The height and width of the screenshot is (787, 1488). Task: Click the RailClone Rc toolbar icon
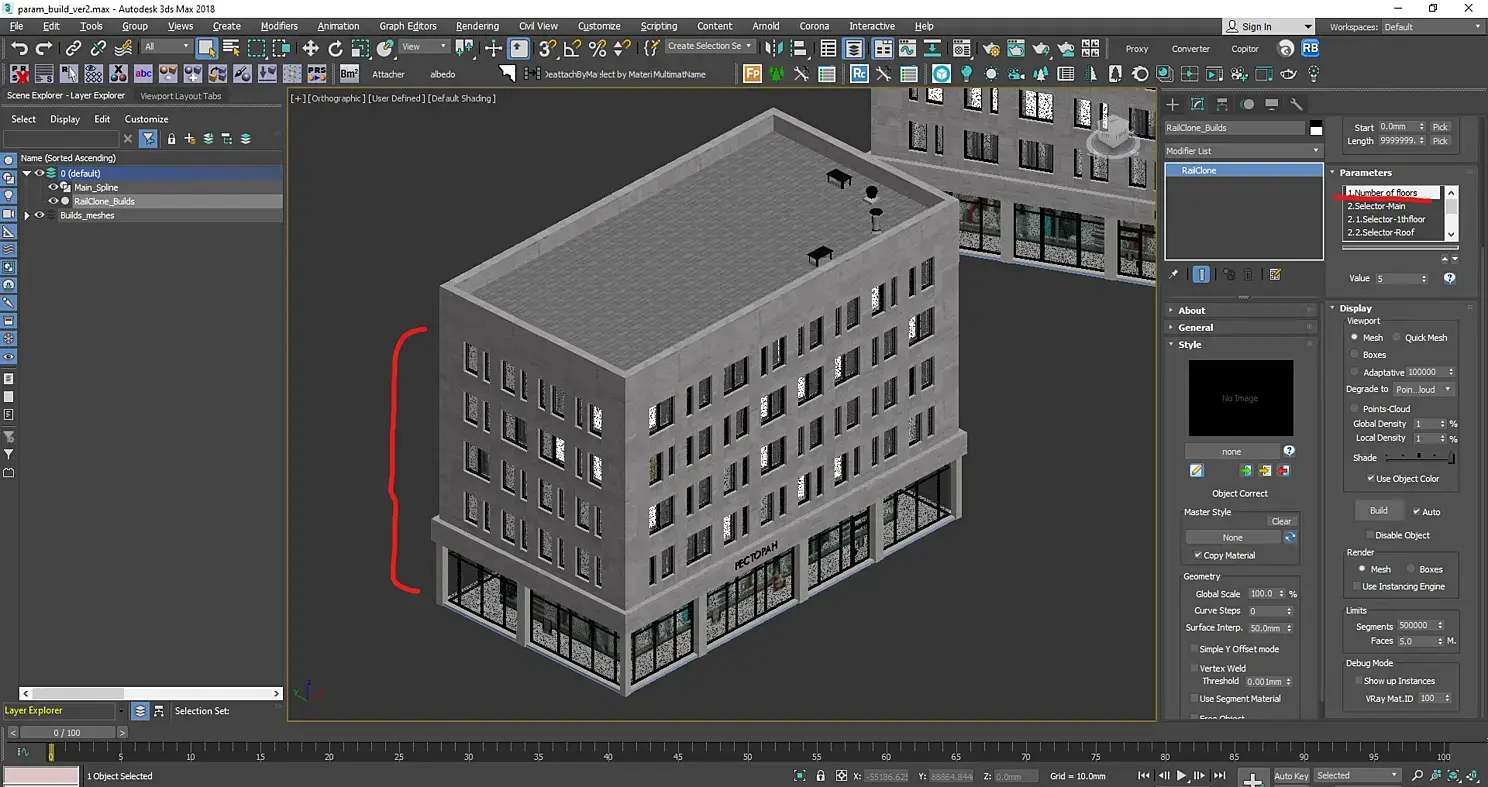[859, 74]
